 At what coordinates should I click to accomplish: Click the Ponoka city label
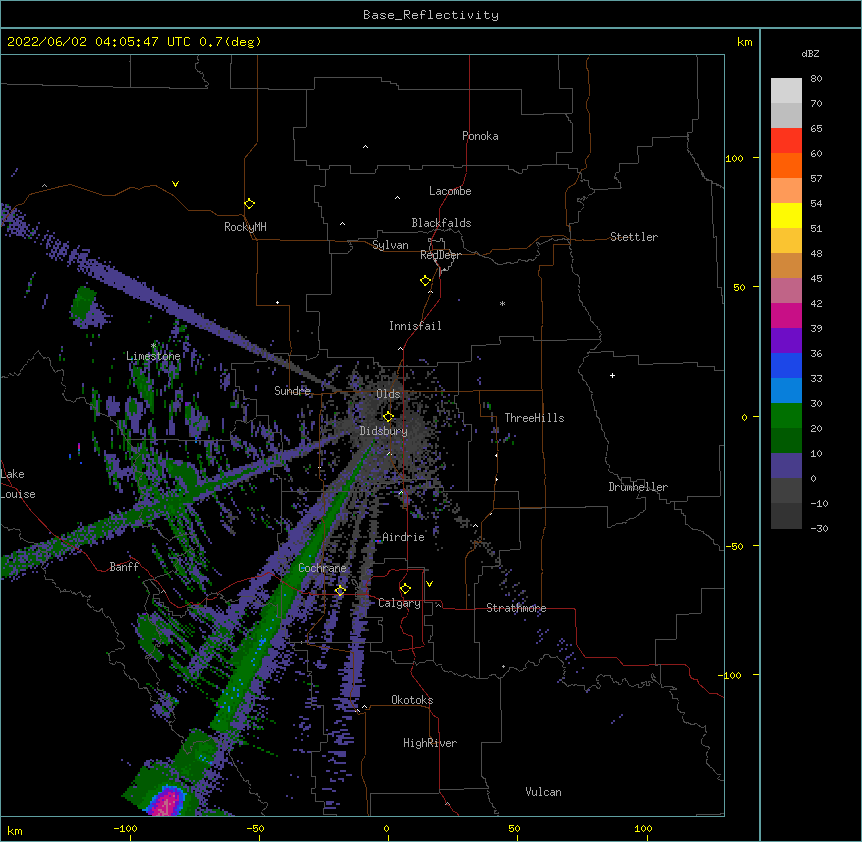click(480, 136)
